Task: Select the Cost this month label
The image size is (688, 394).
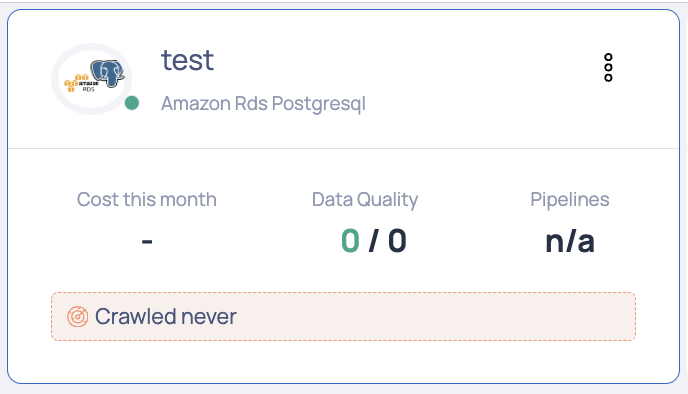Action: (147, 200)
